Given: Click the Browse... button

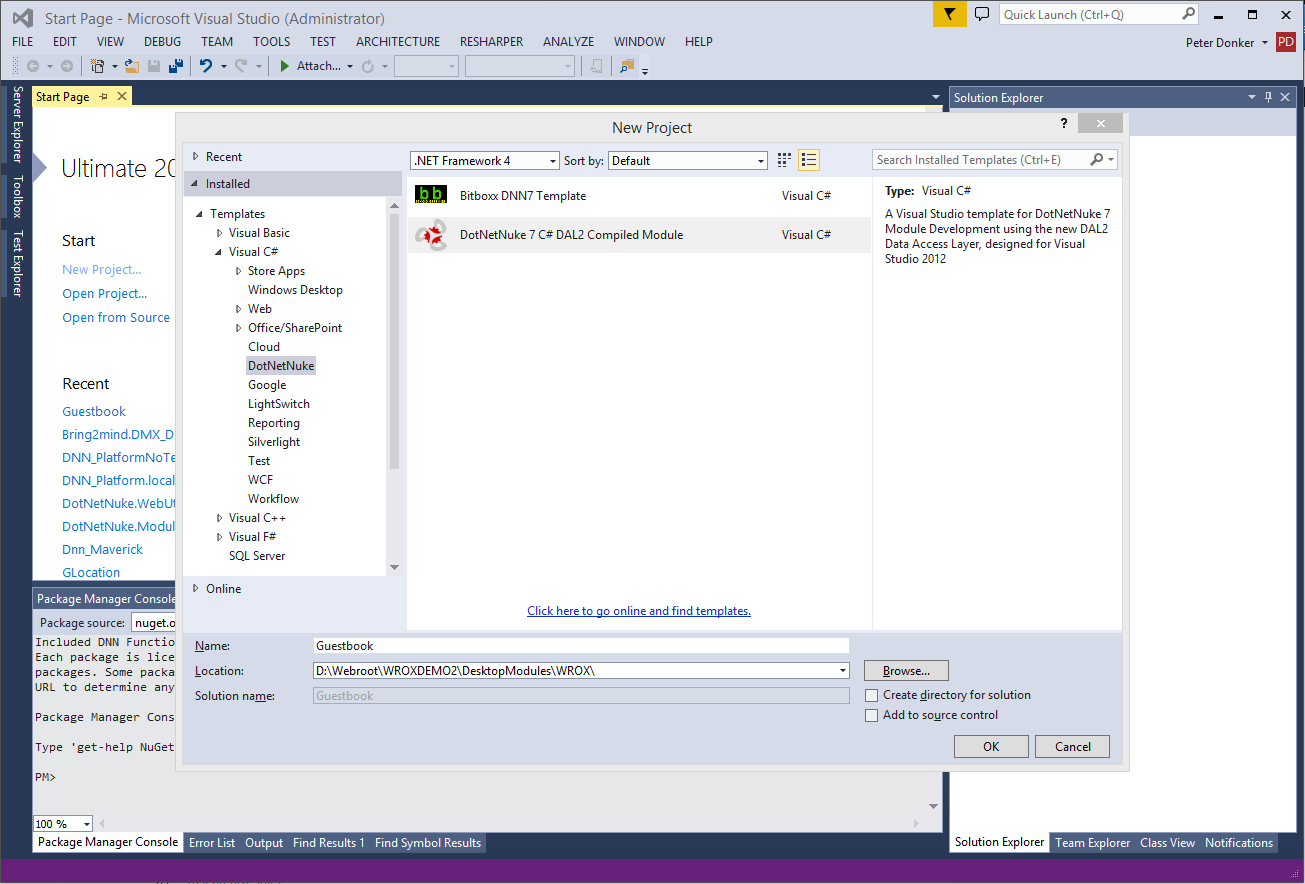Looking at the screenshot, I should point(906,671).
